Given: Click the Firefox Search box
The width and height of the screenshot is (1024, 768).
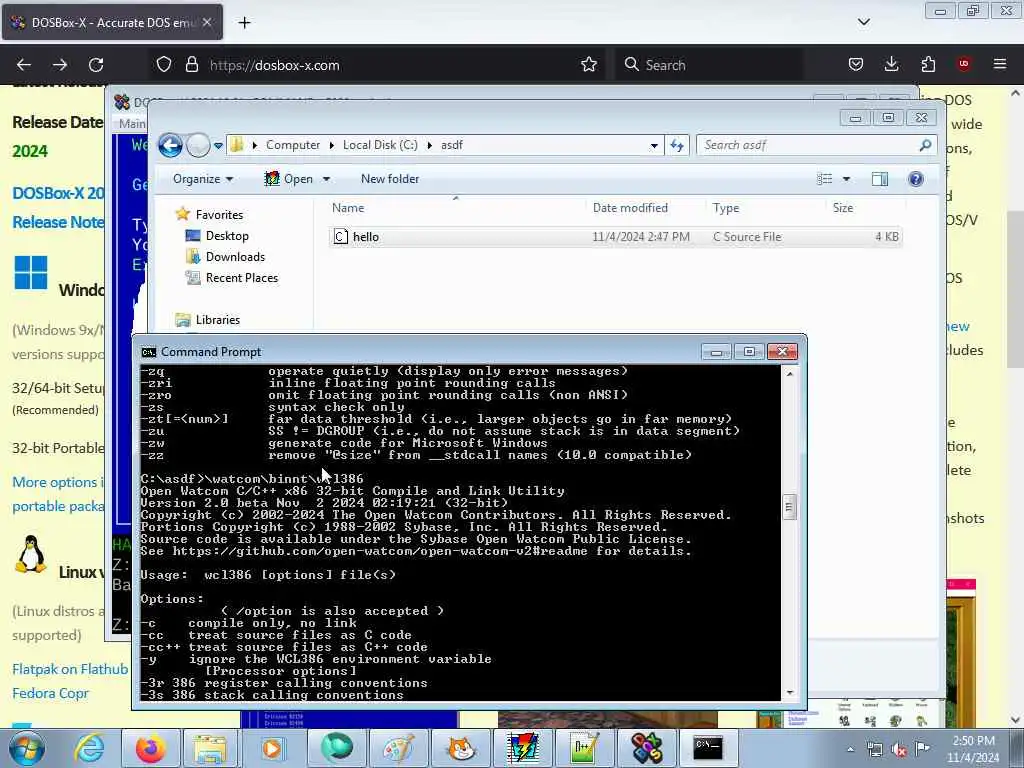Looking at the screenshot, I should tap(709, 65).
